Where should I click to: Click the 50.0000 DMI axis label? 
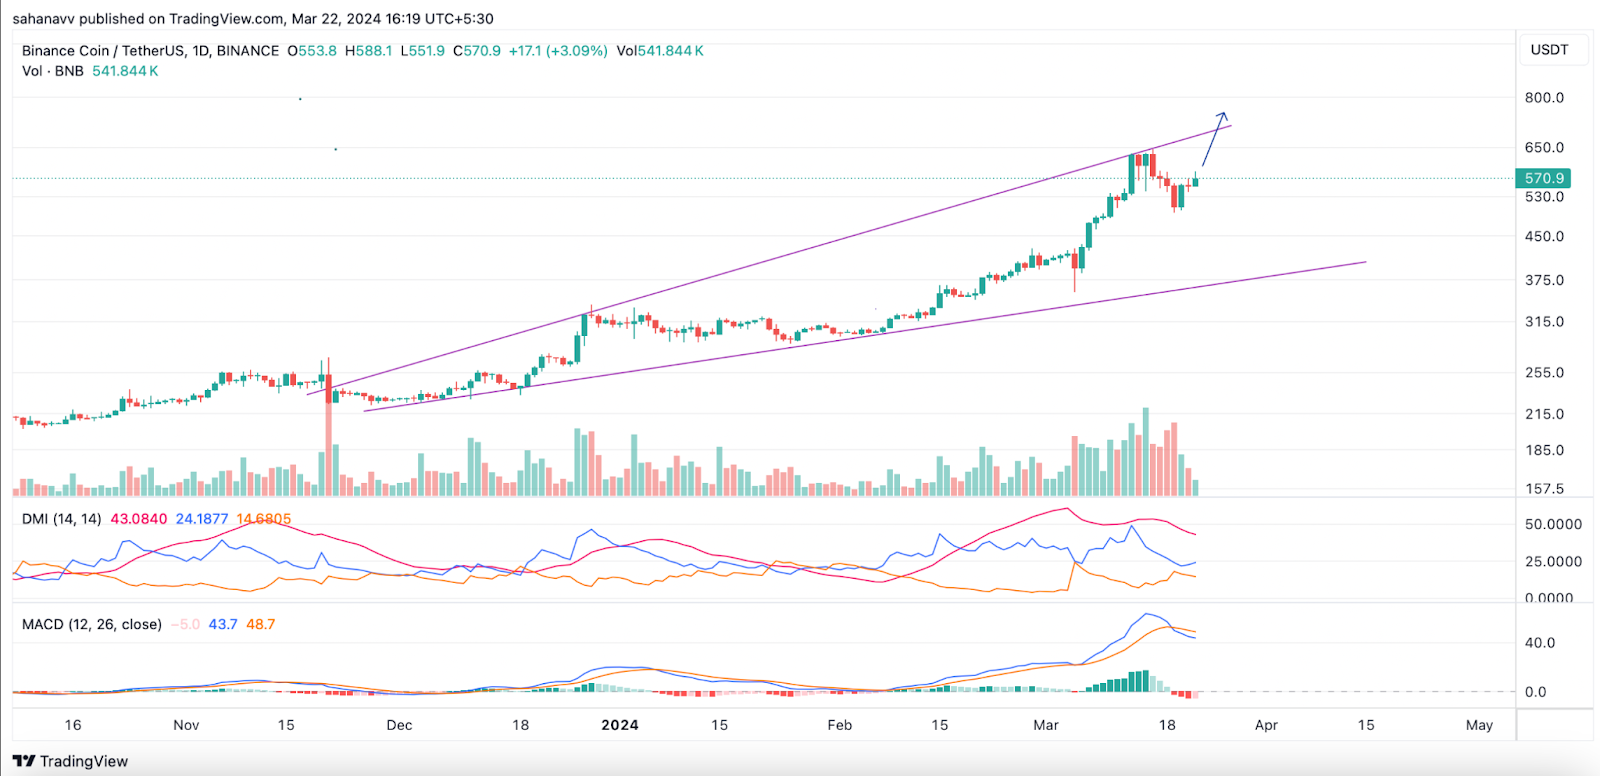click(x=1553, y=524)
